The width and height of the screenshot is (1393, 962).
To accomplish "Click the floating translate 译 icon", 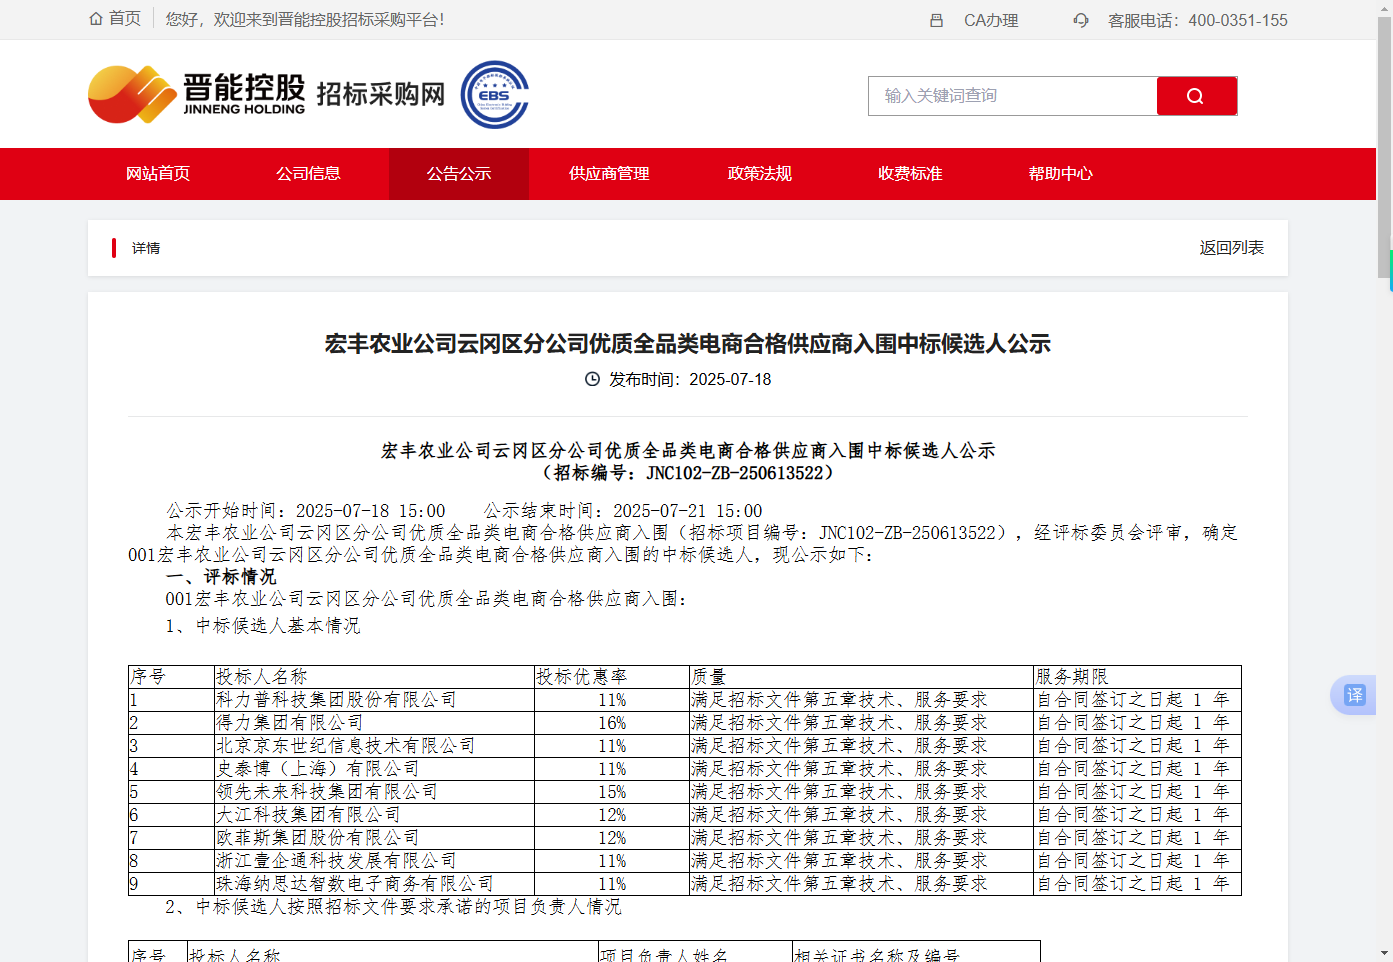I will (1354, 695).
